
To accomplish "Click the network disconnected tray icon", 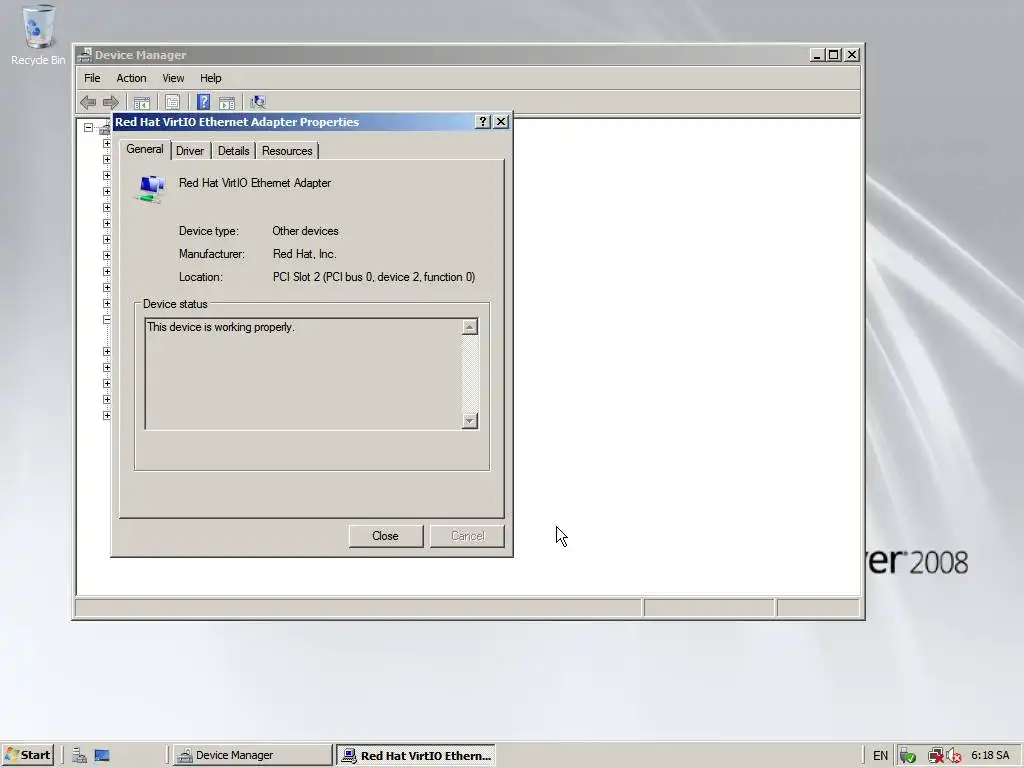I will [x=936, y=756].
